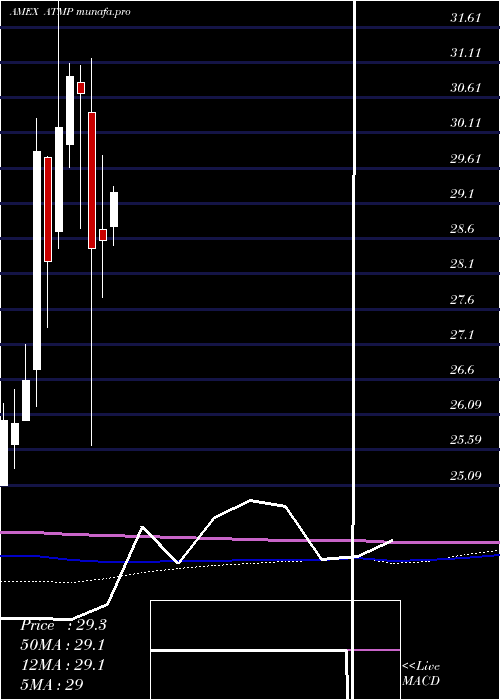Click the 12MA : 29.1 readout
The height and width of the screenshot is (700, 500).
click(63, 665)
